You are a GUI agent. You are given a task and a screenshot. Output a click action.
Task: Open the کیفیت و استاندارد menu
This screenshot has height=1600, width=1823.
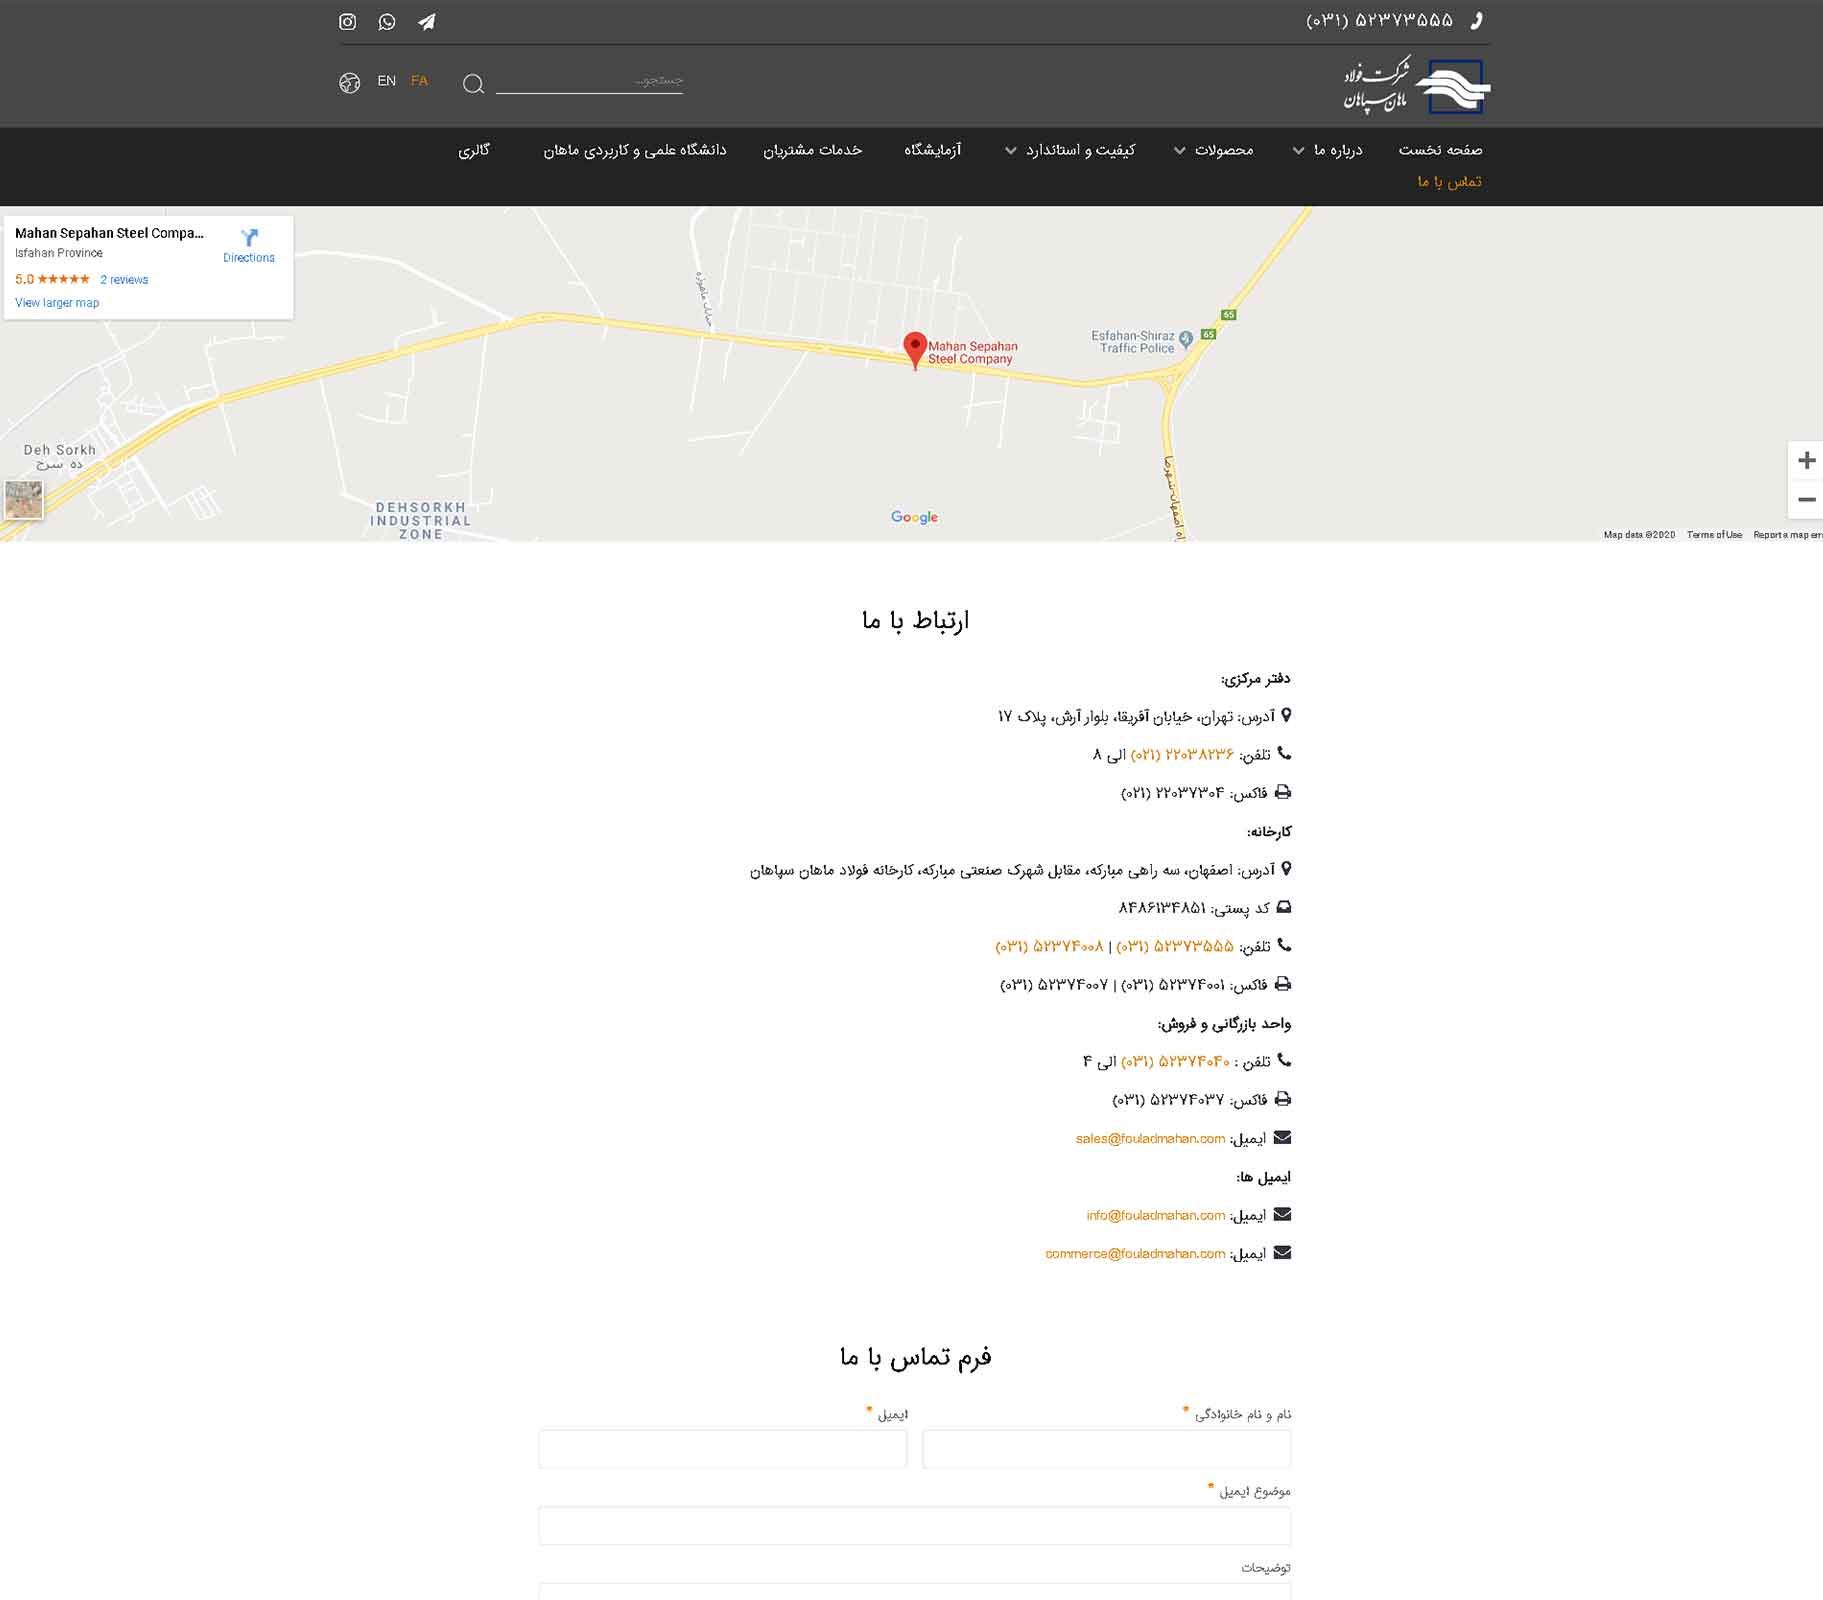[x=1081, y=150]
